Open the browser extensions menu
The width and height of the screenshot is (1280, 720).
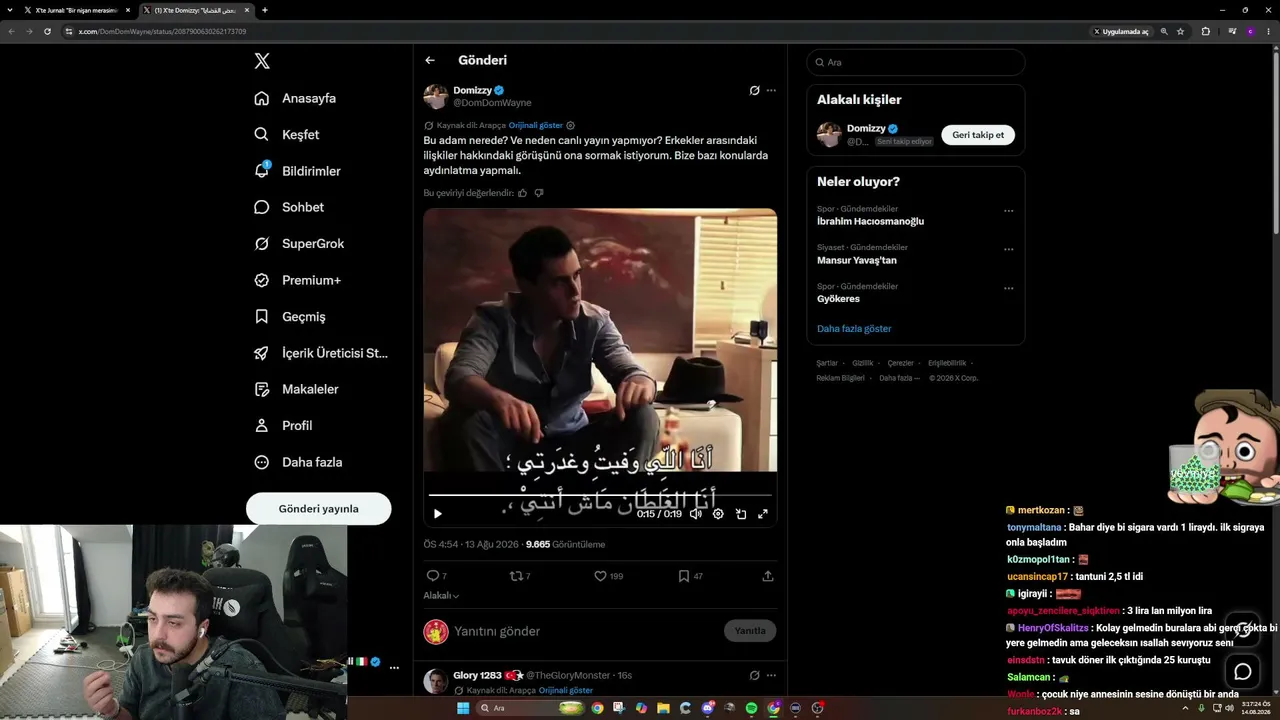tap(1206, 31)
